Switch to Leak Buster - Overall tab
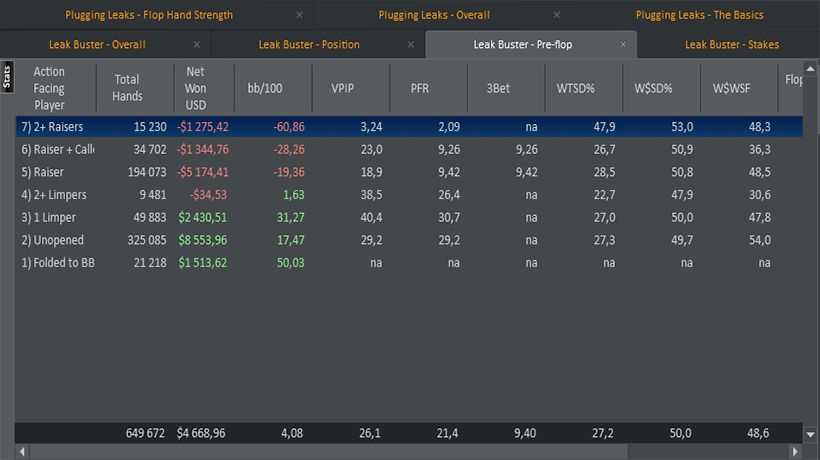 [97, 44]
